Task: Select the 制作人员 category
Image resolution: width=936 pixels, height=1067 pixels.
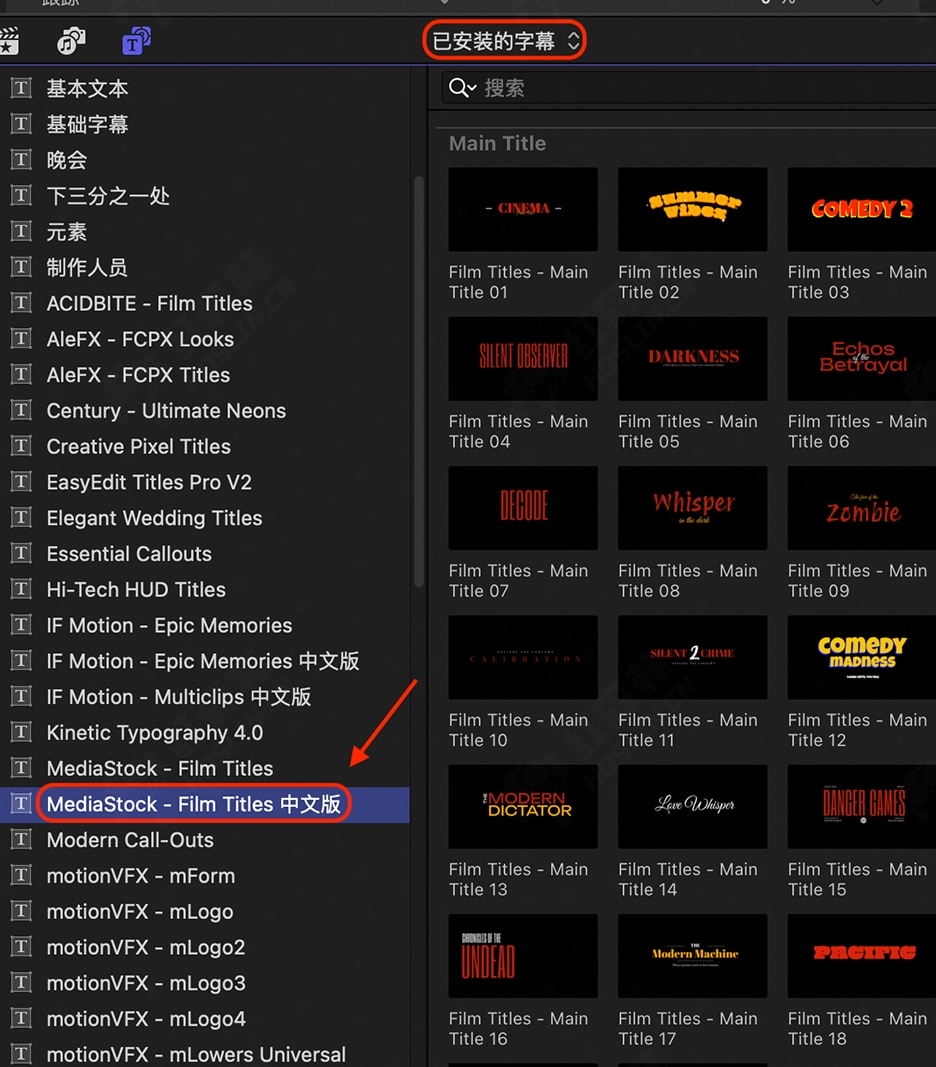Action: 204,267
